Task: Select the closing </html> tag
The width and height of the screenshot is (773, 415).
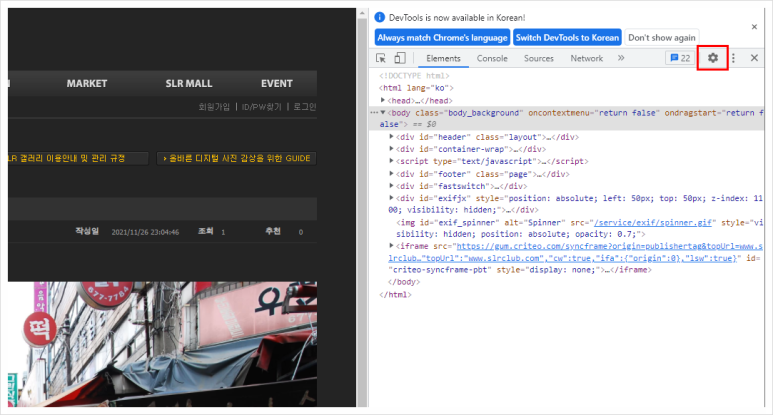Action: tap(395, 295)
